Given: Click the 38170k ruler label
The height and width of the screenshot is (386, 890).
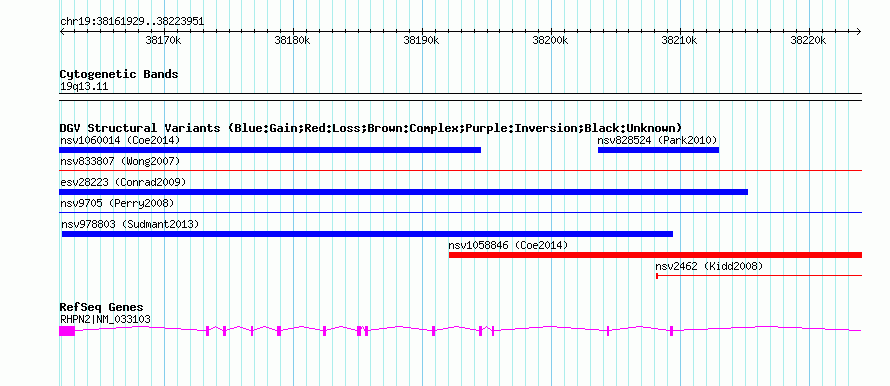Looking at the screenshot, I should click(x=163, y=40).
